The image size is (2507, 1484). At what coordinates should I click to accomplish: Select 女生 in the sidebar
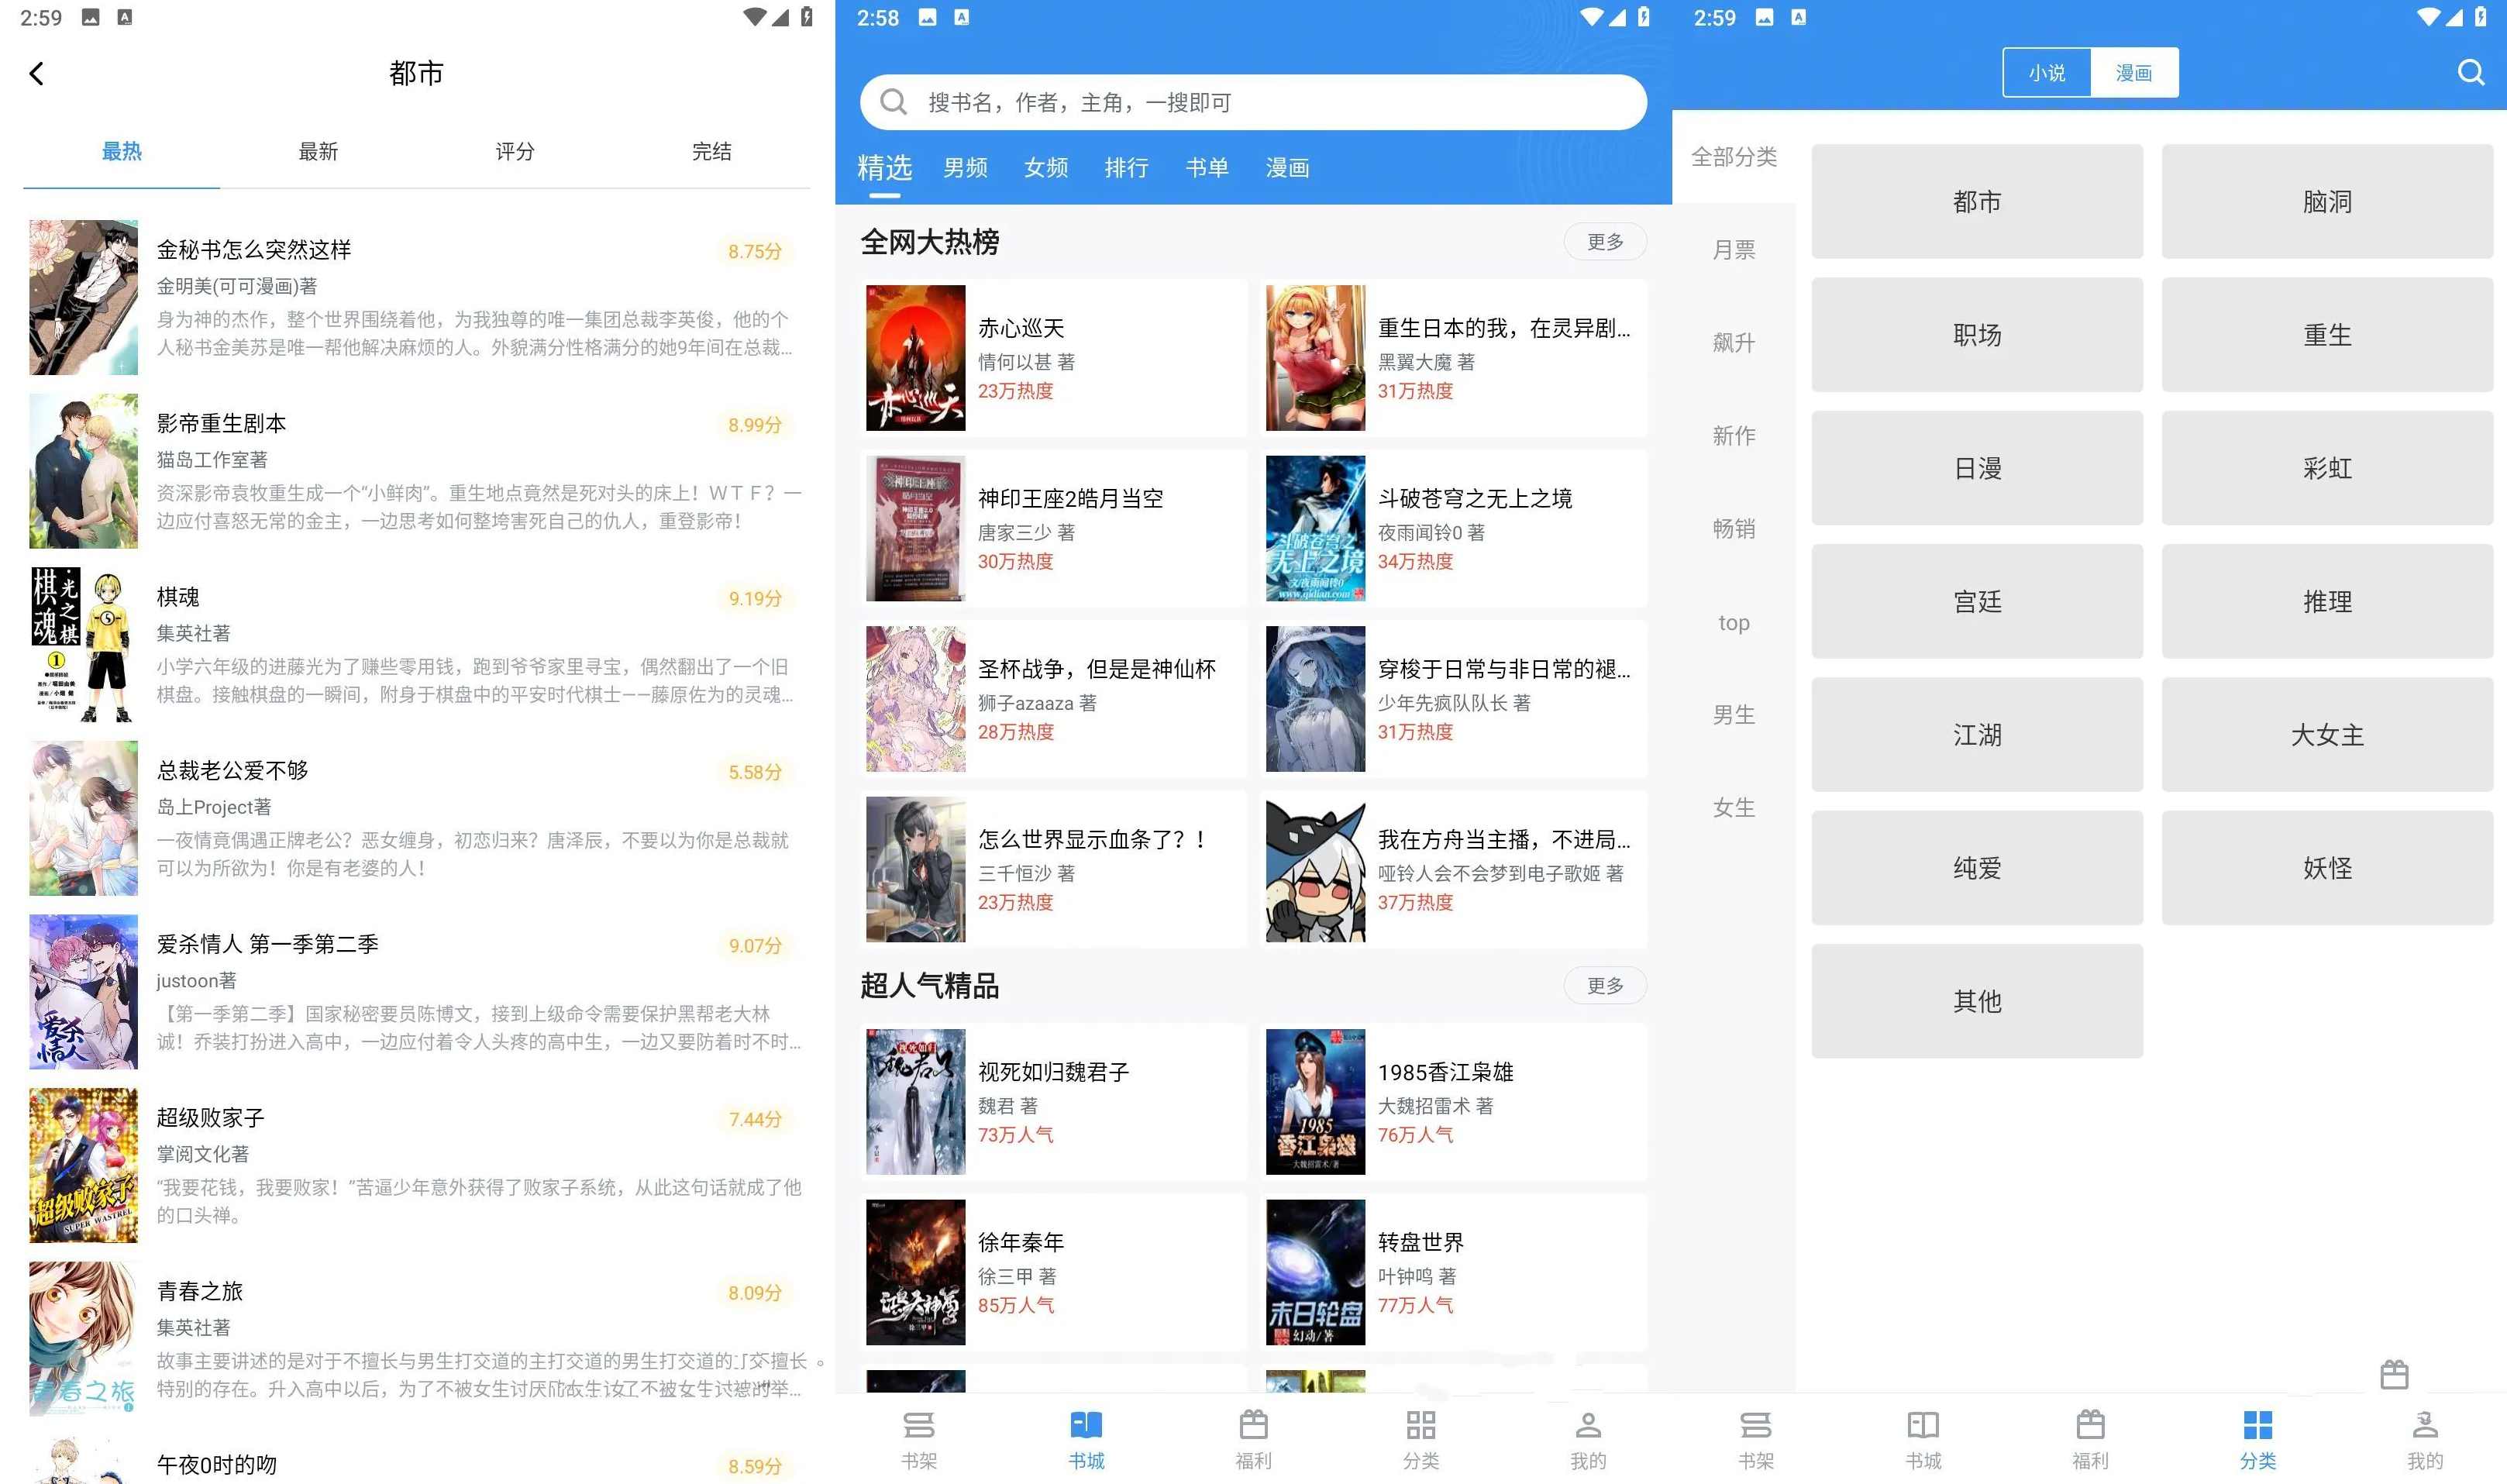[1733, 808]
